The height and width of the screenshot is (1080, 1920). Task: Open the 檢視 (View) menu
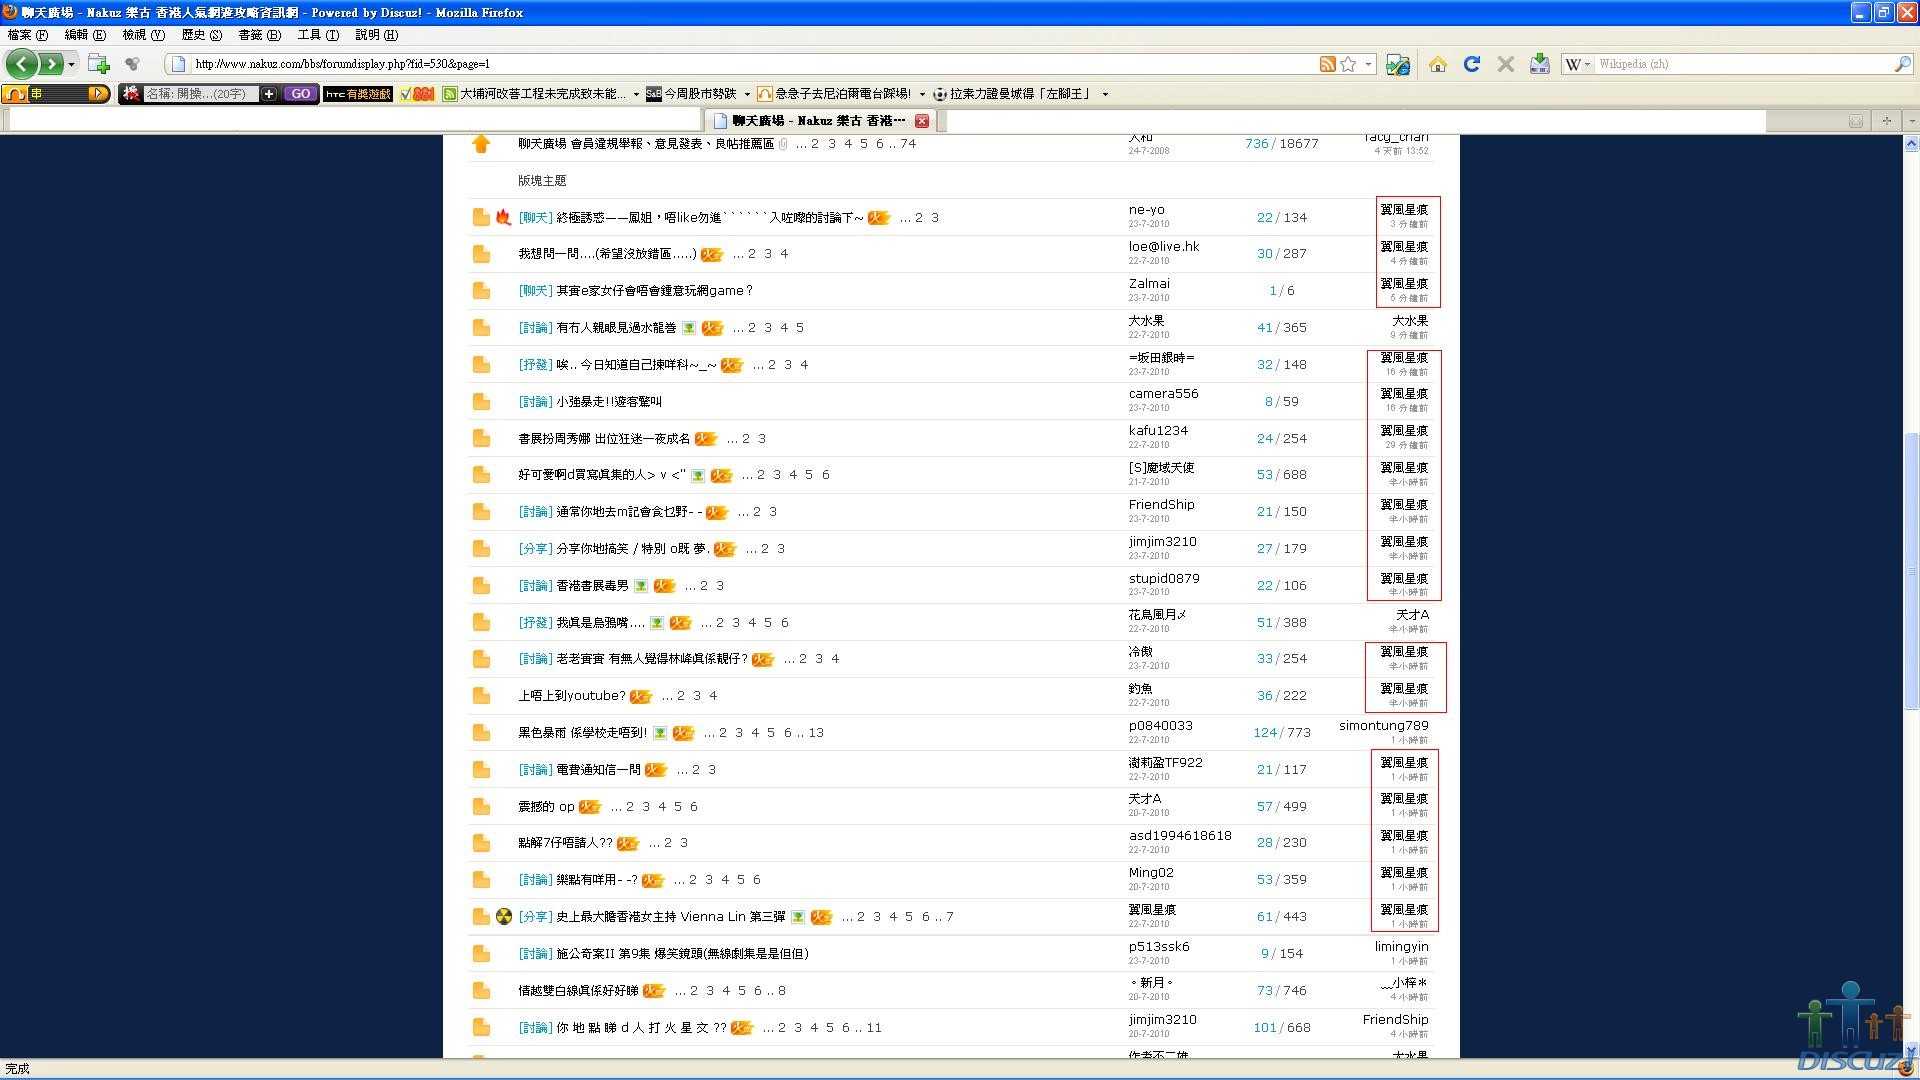coord(143,35)
